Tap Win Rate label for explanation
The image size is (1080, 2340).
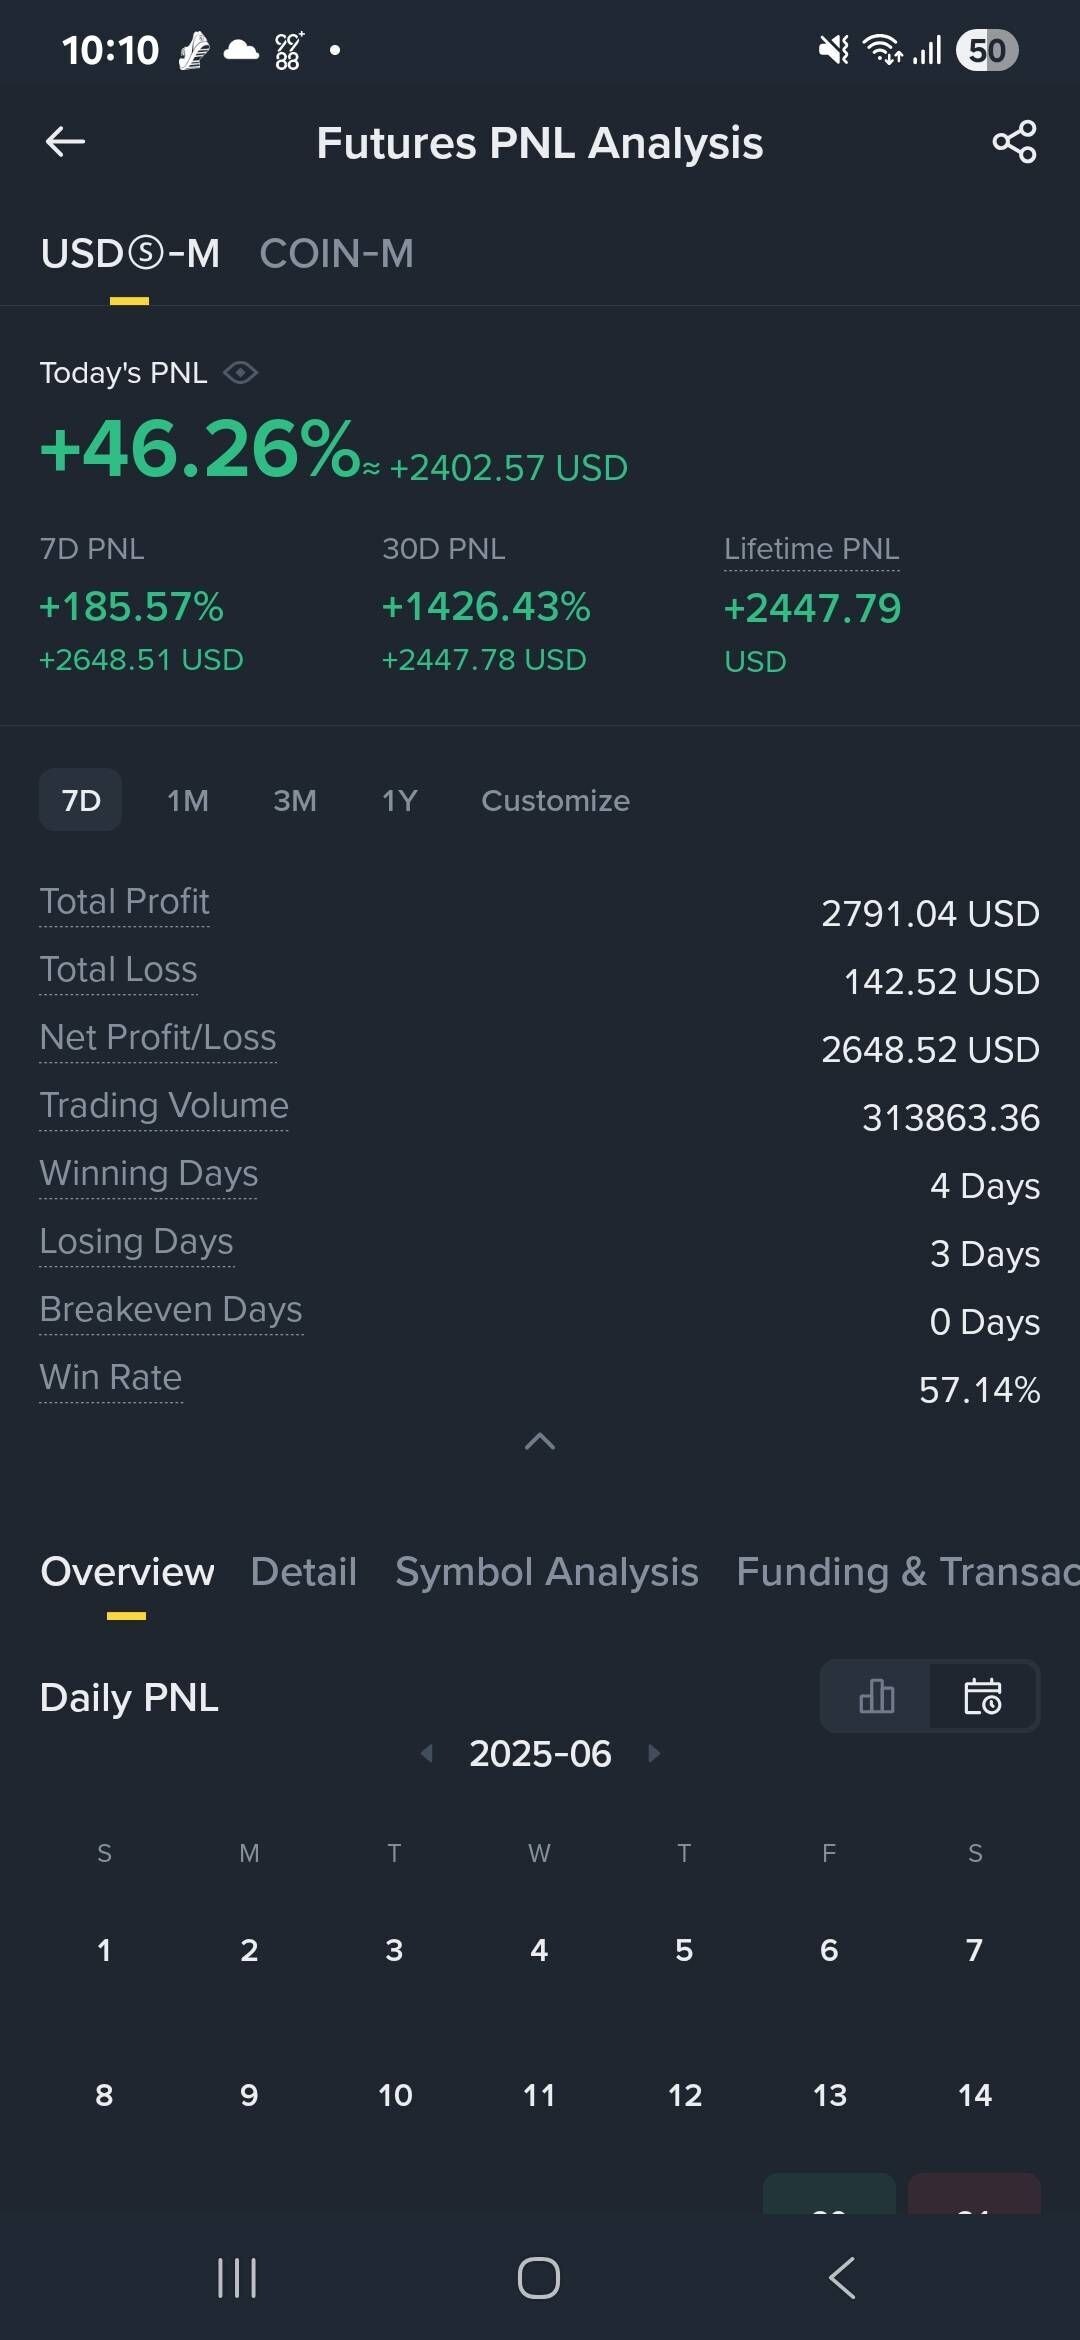pyautogui.click(x=111, y=1378)
